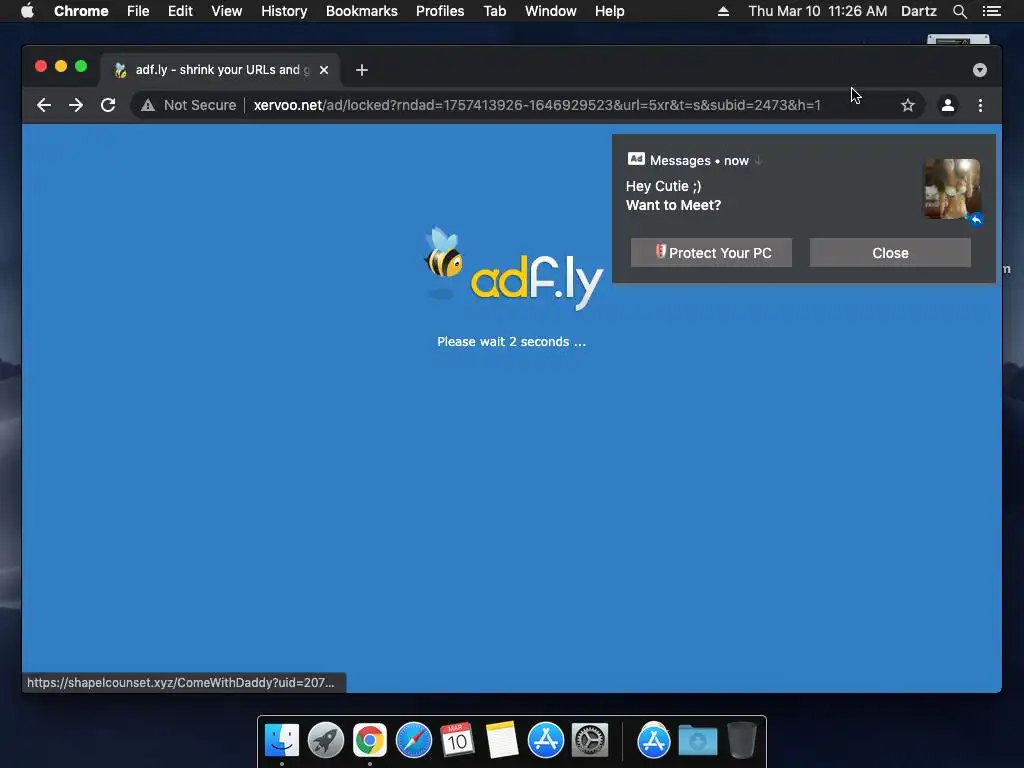The height and width of the screenshot is (768, 1024).
Task: Expand the tab search dropdown arrow
Action: point(980,70)
